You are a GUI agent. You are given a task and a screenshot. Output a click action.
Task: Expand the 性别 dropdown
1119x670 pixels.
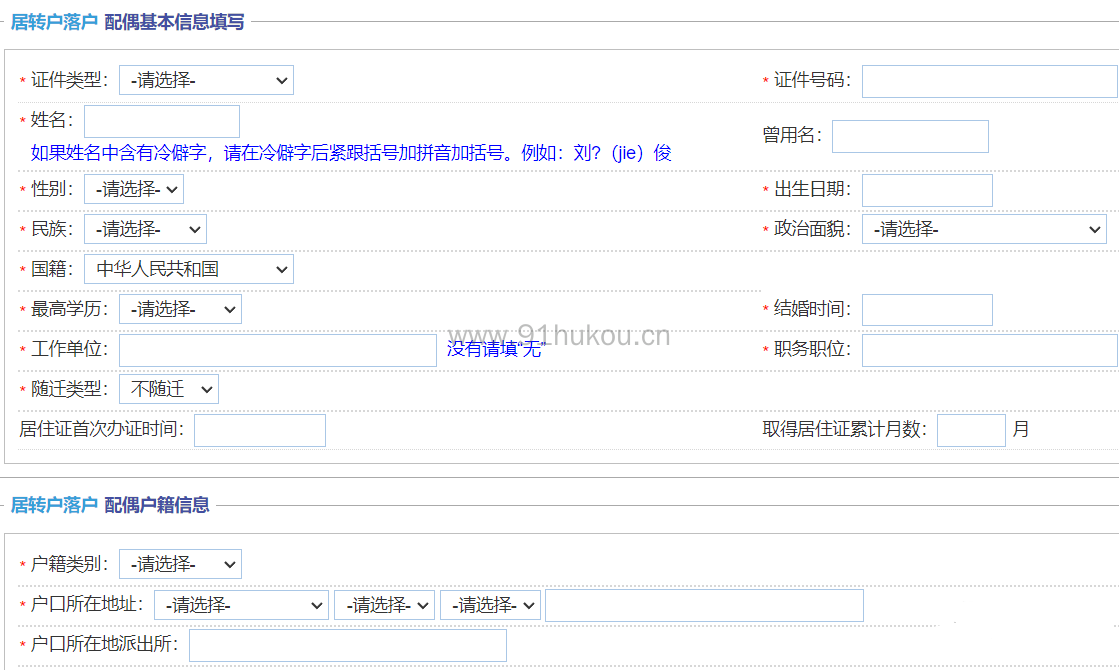click(134, 189)
